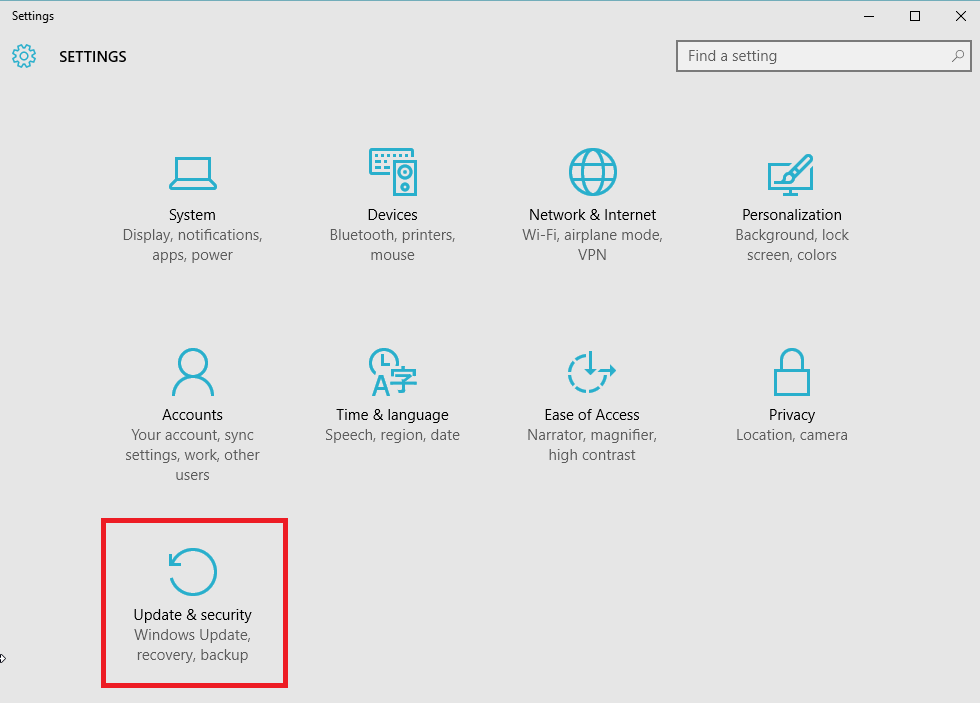Click the "Network & Internet" text label
The image size is (980, 703).
coord(592,215)
